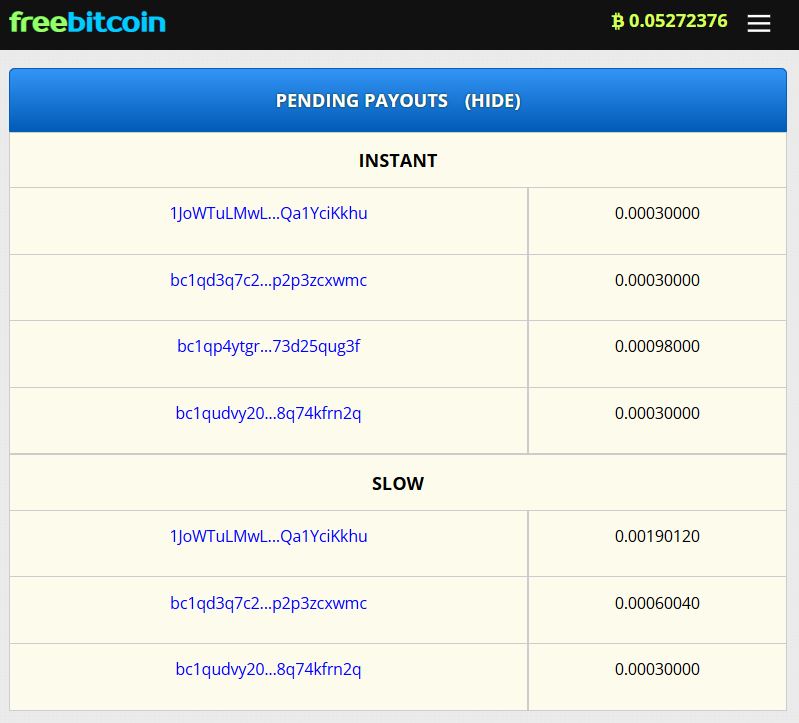Open Instant payout address bc1qd3q7c2...p2p3zcxwmc
Viewport: 799px width, 723px height.
pos(268,280)
